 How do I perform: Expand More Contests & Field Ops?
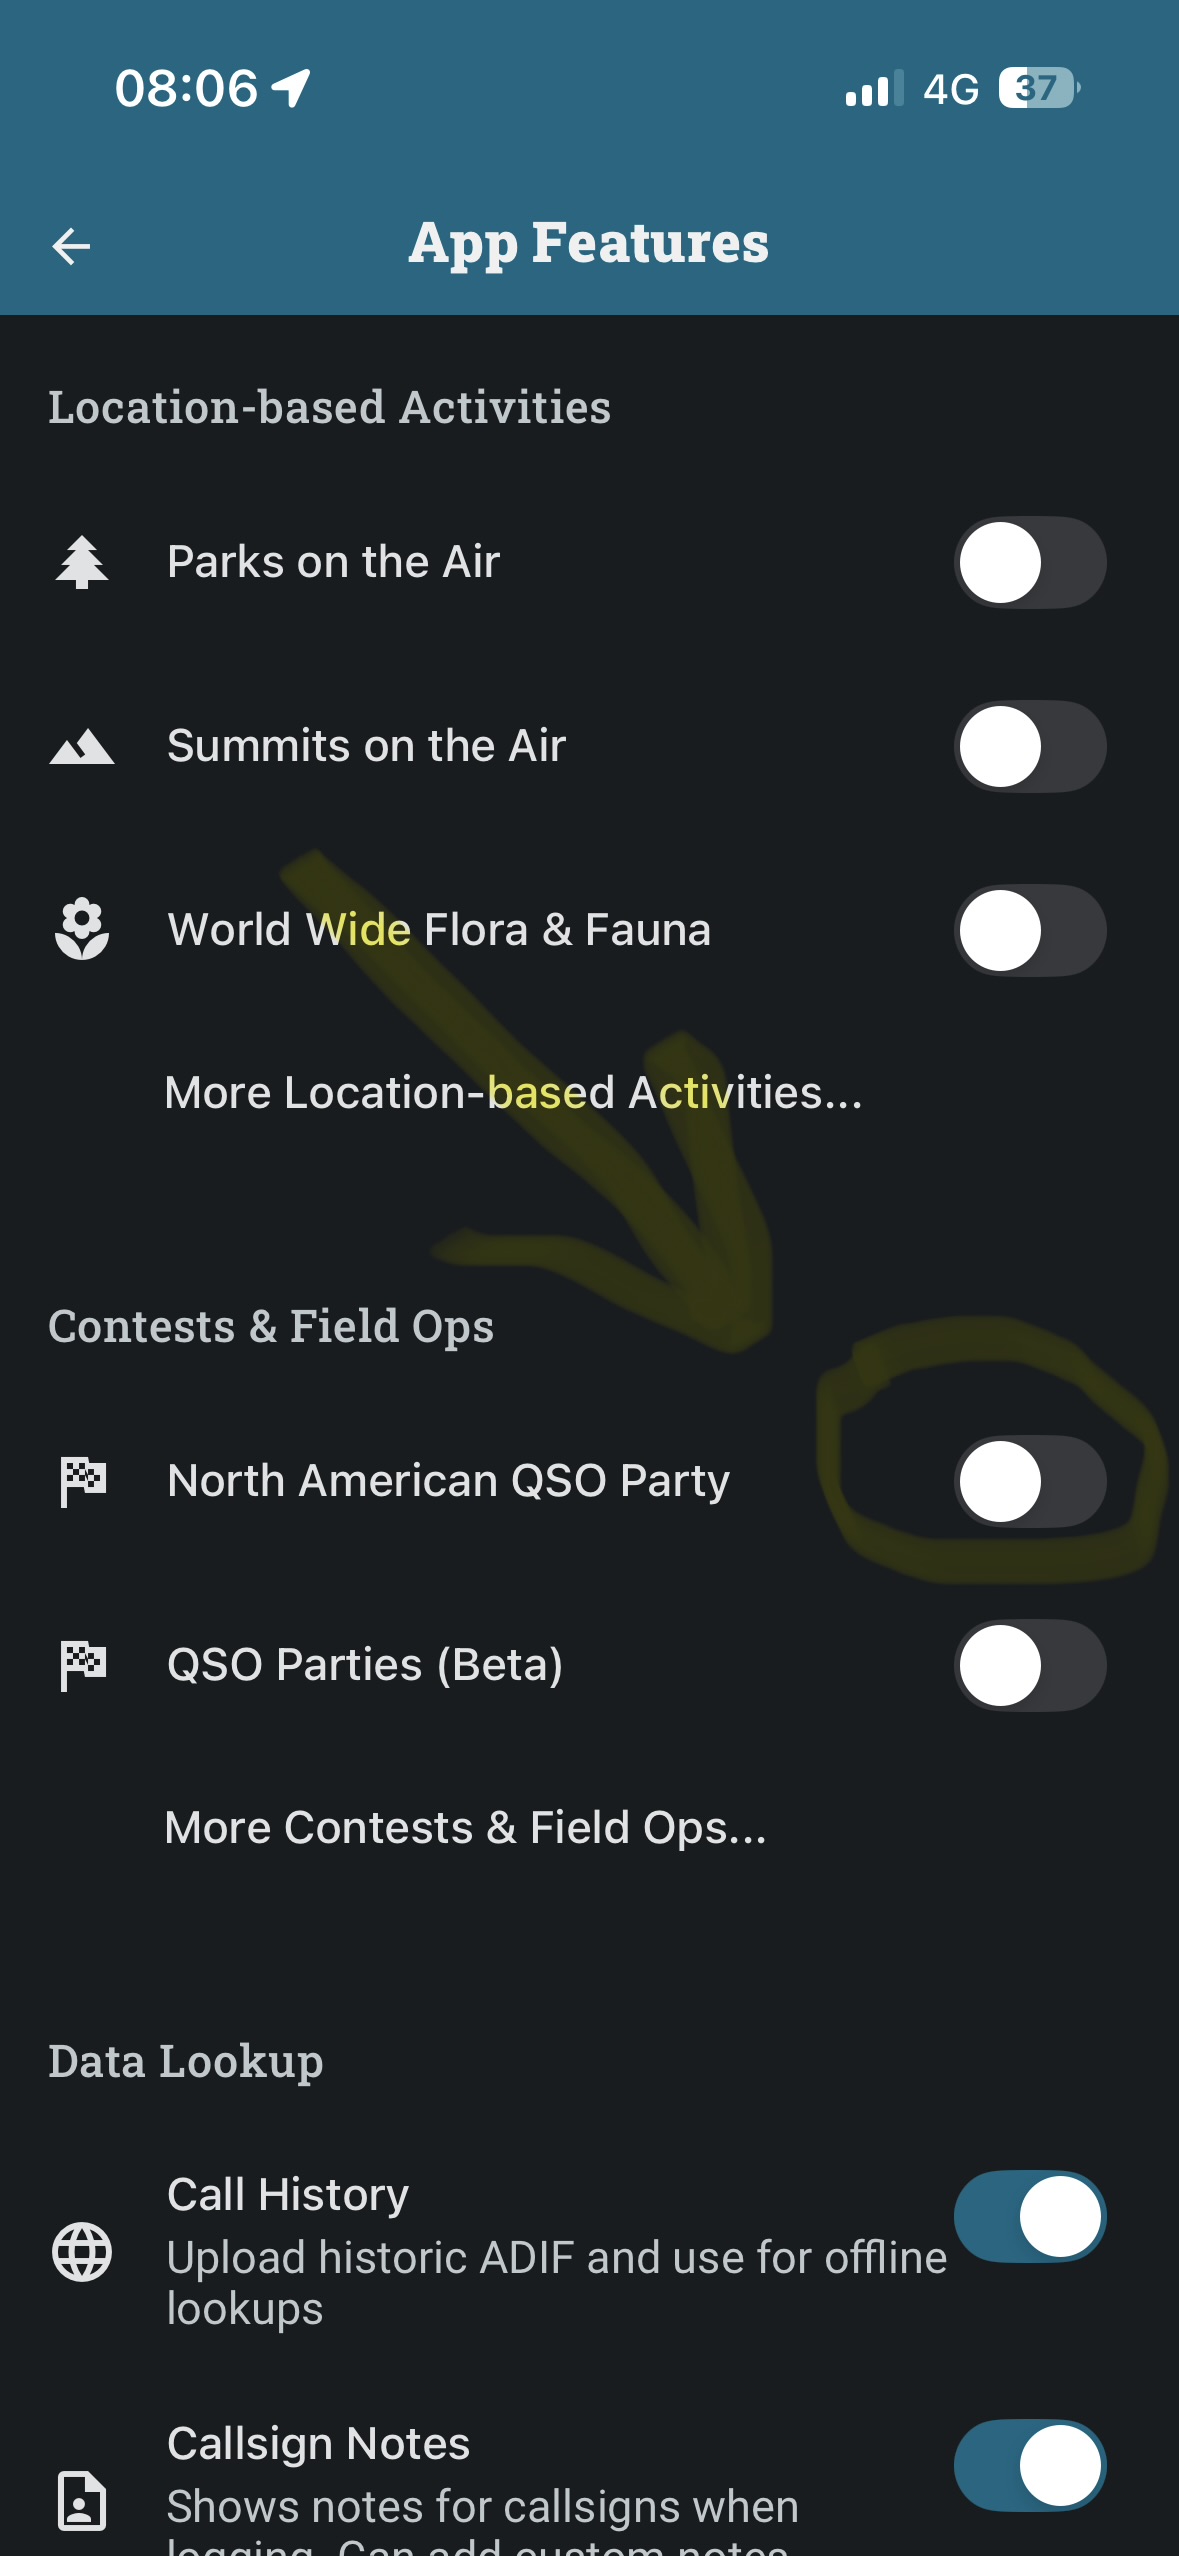click(465, 1828)
